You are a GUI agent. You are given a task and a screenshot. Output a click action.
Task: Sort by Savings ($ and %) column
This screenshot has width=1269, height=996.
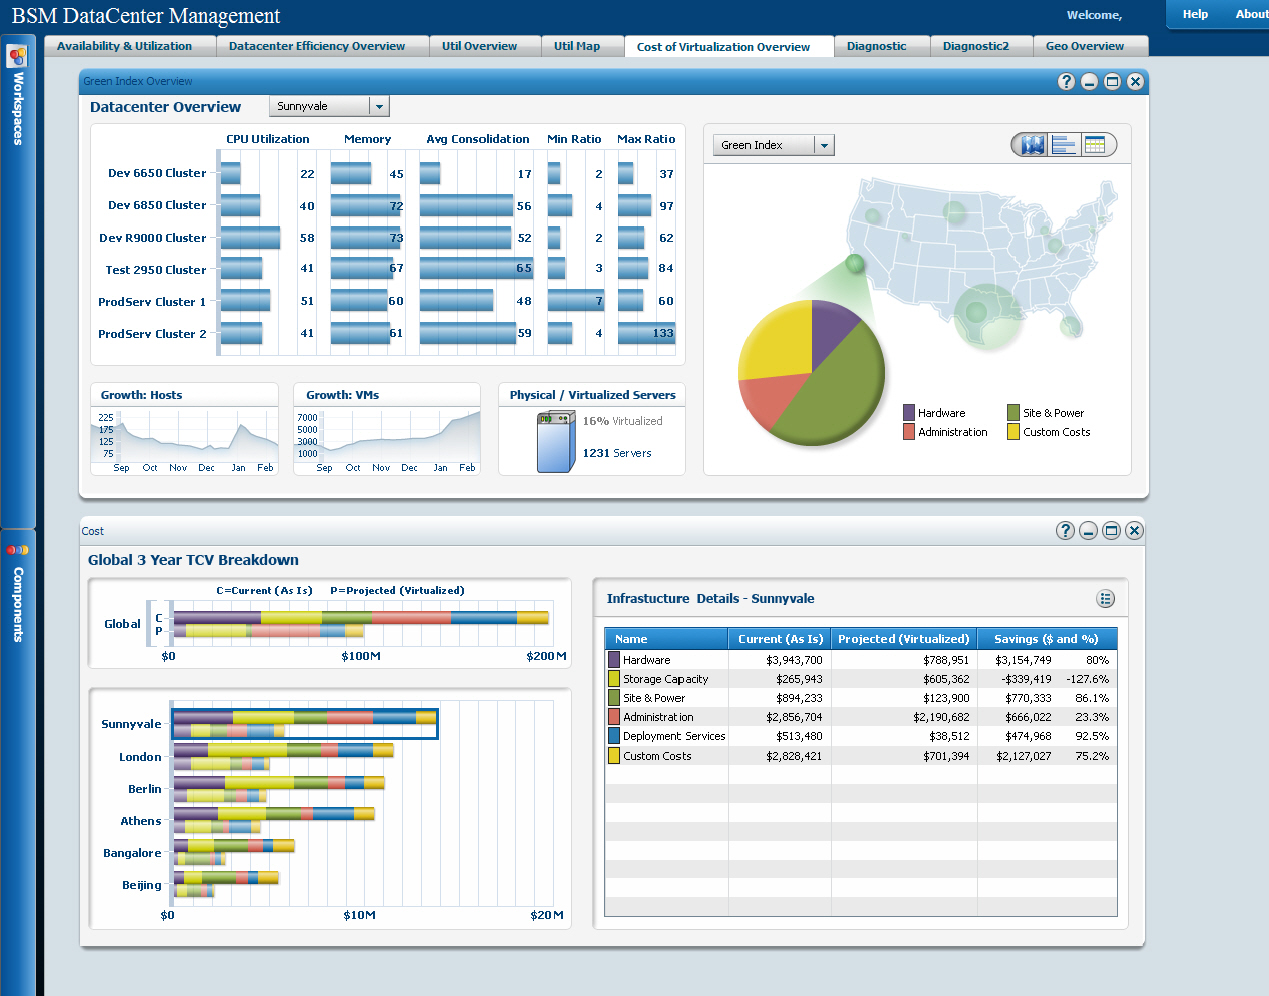point(1046,639)
